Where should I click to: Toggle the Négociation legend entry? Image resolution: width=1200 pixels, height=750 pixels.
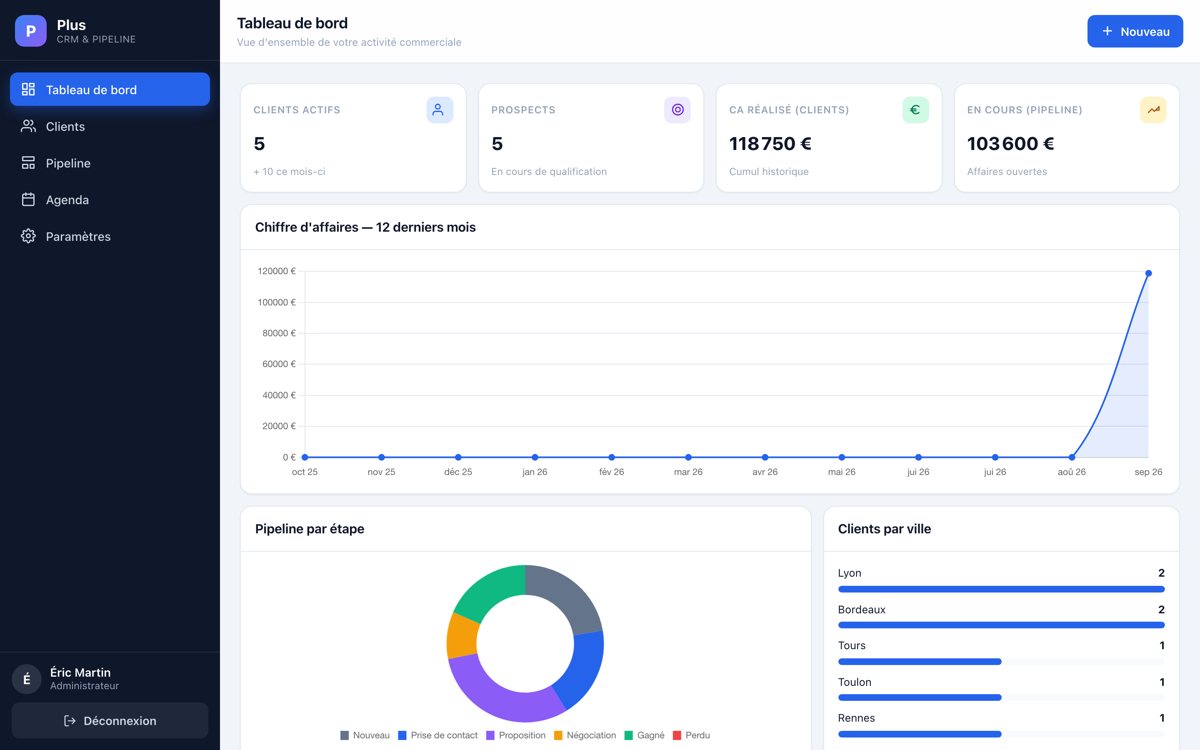click(x=585, y=735)
